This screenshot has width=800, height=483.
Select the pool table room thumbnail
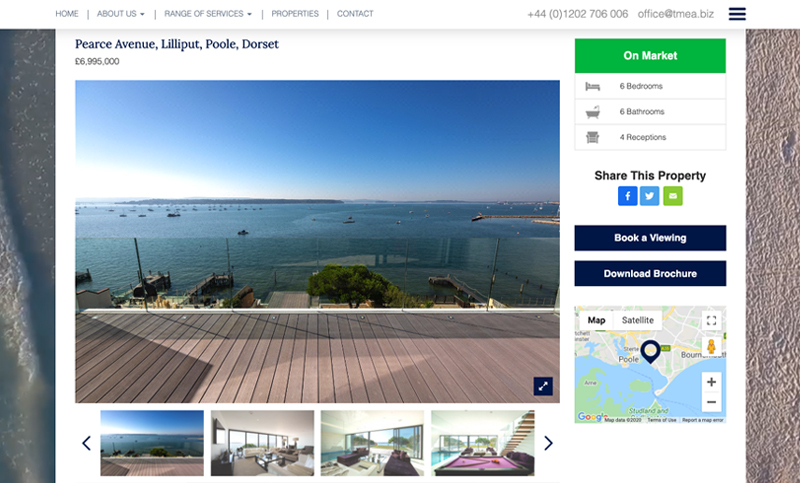(483, 443)
